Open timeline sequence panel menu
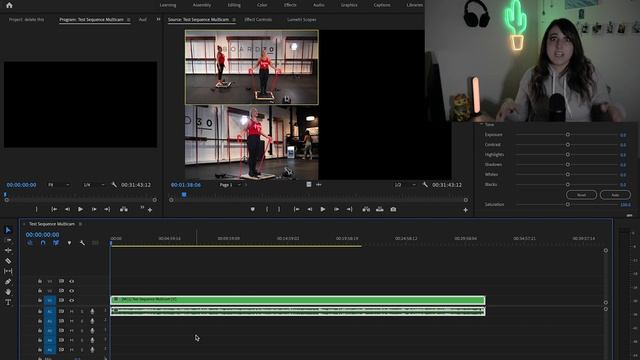 [x=80, y=224]
